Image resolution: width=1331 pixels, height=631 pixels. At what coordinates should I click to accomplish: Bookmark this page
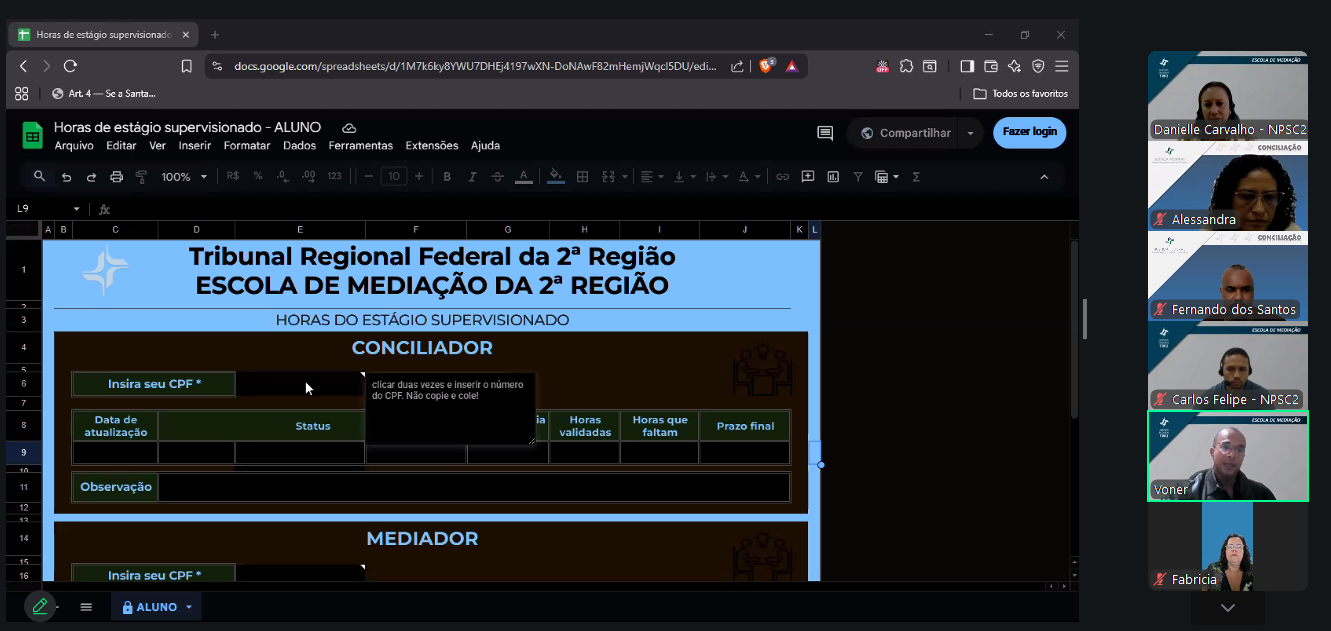pos(186,66)
